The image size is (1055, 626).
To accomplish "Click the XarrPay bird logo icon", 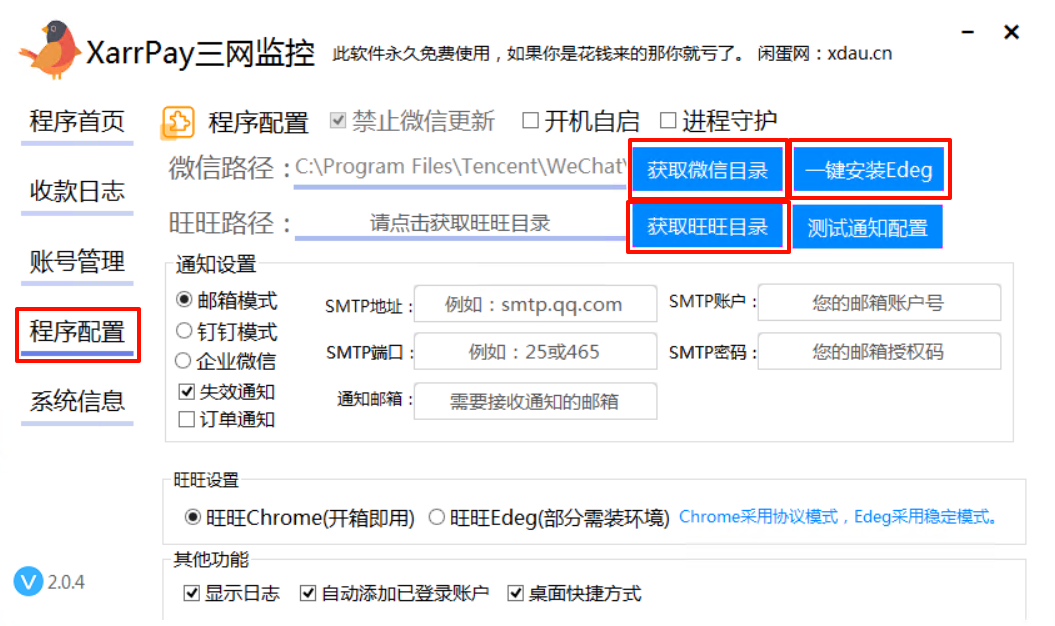I will coord(52,50).
